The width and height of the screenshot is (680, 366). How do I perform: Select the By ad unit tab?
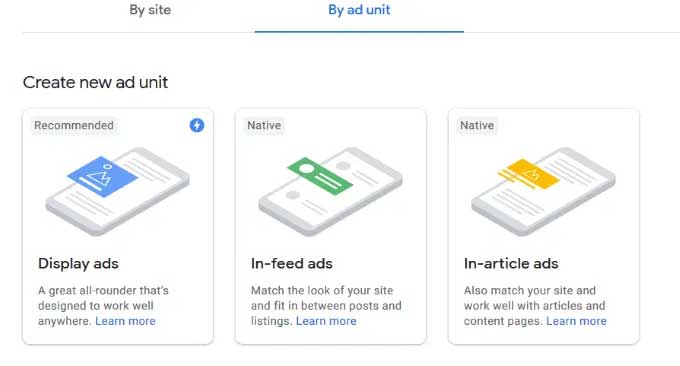coord(359,10)
